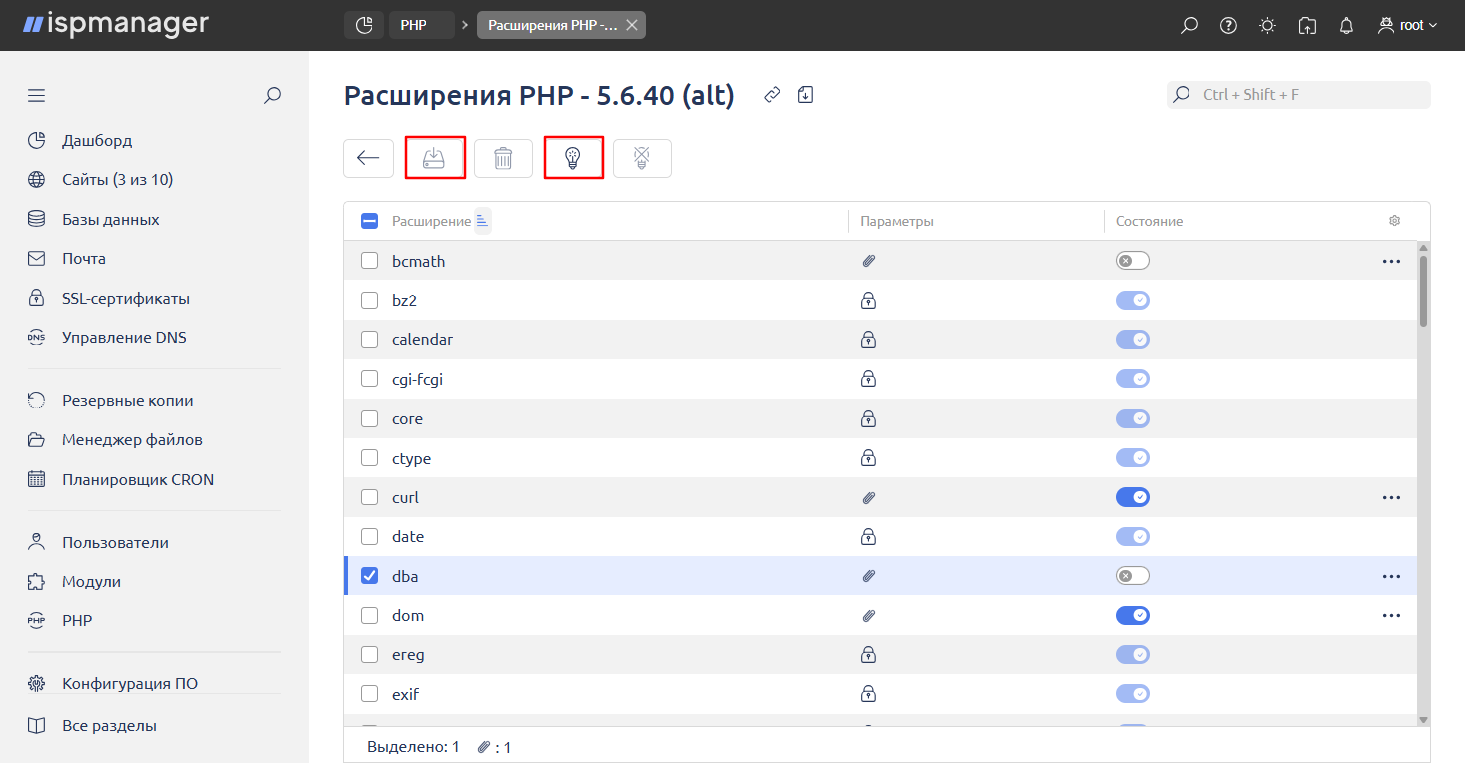Open notifications with the bell icon

[1346, 25]
